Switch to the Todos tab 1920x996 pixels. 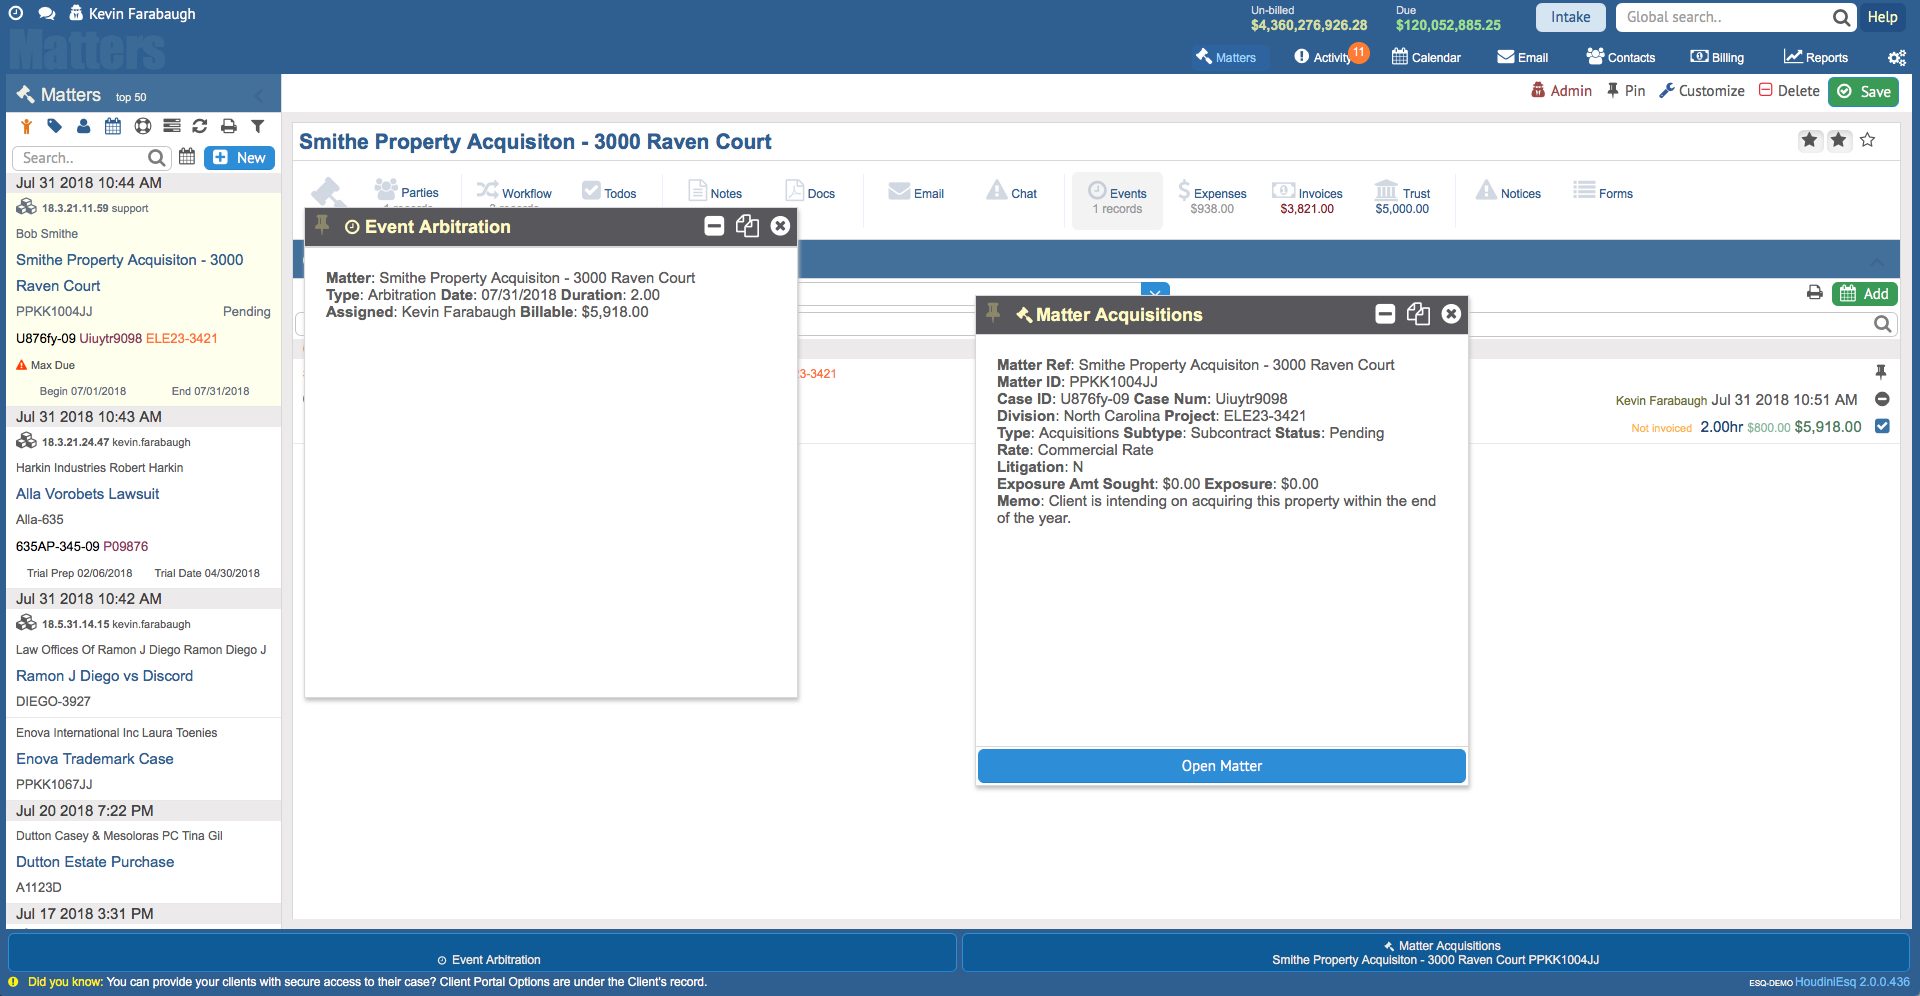click(x=609, y=193)
